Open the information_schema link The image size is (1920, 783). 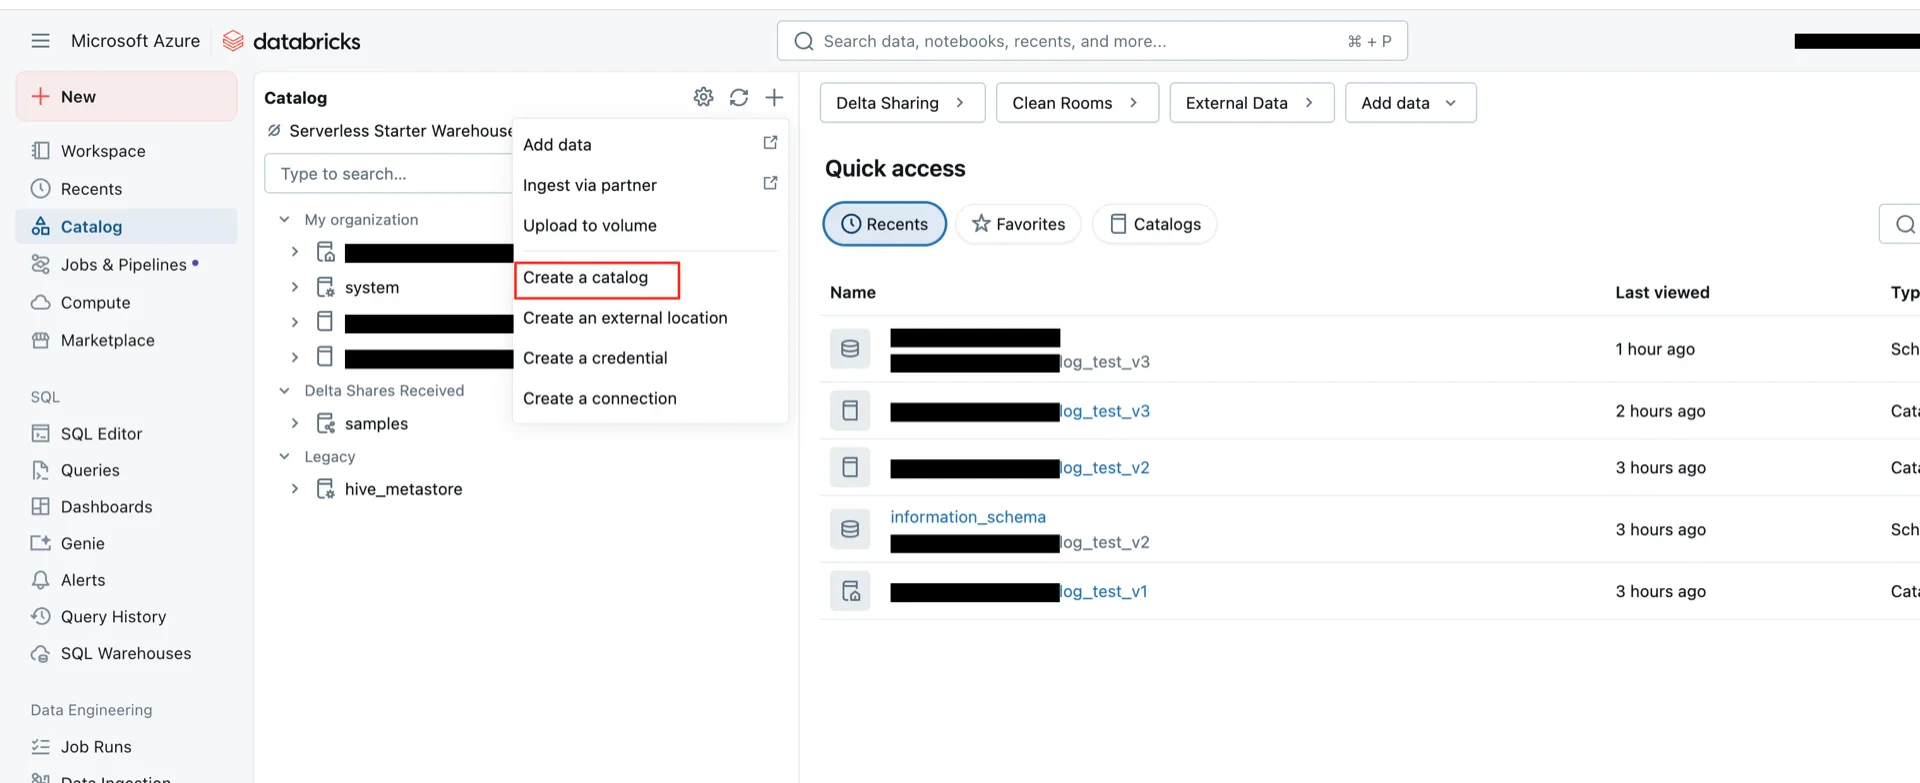tap(968, 517)
